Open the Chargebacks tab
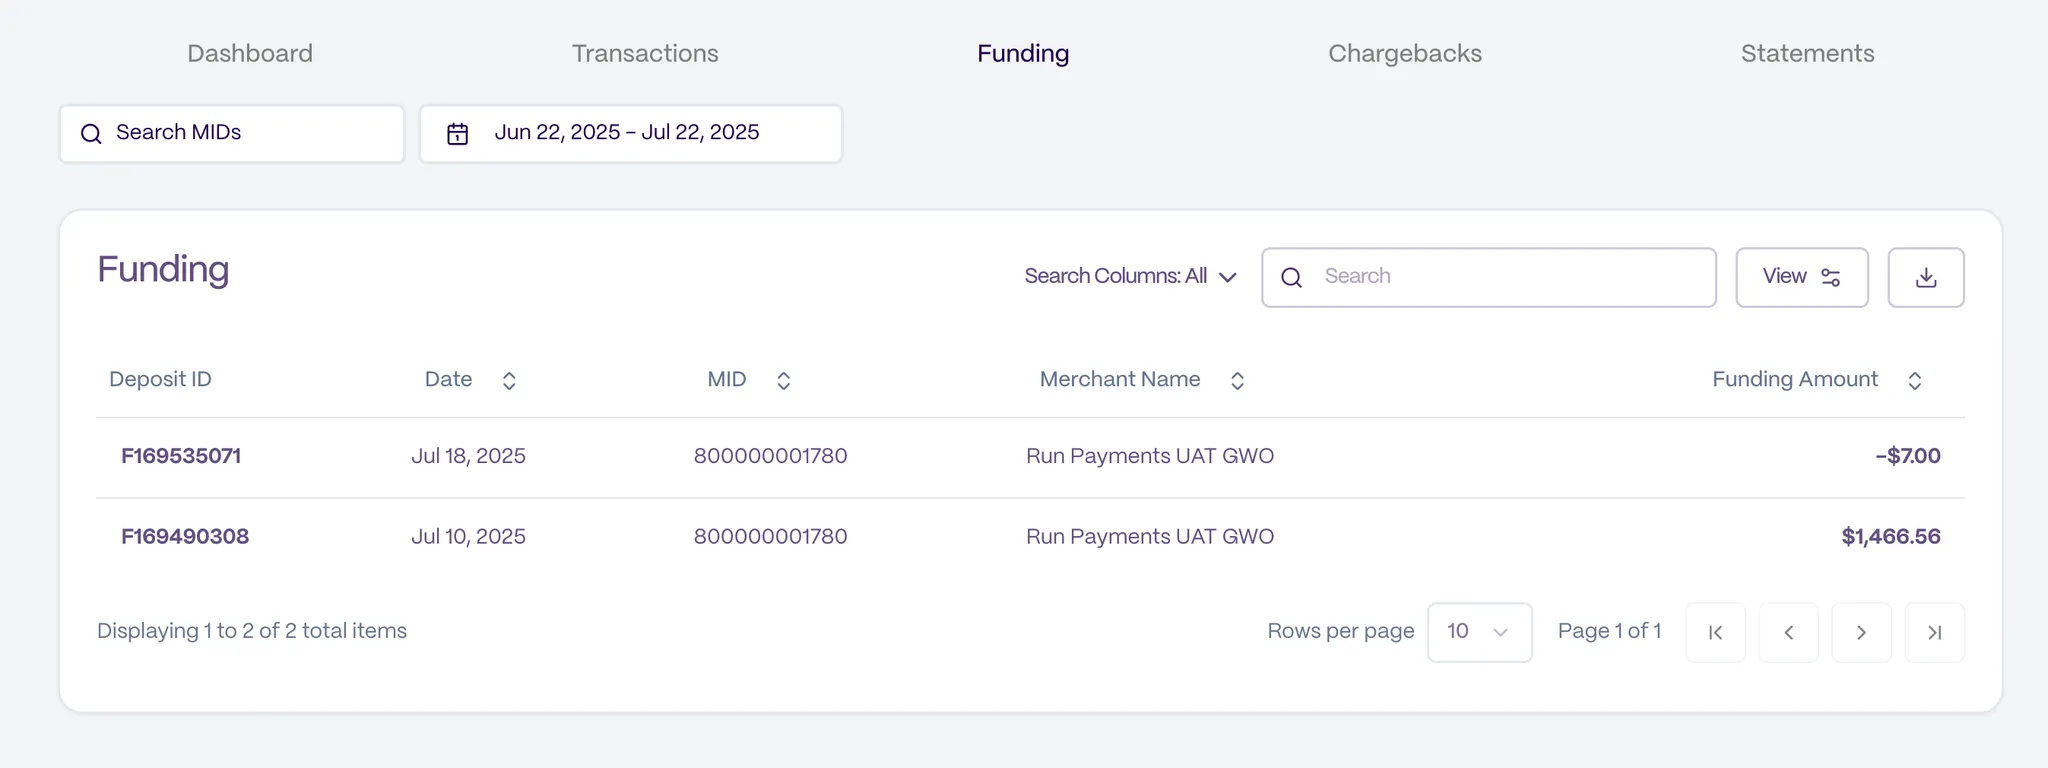The width and height of the screenshot is (2048, 768). click(1404, 54)
